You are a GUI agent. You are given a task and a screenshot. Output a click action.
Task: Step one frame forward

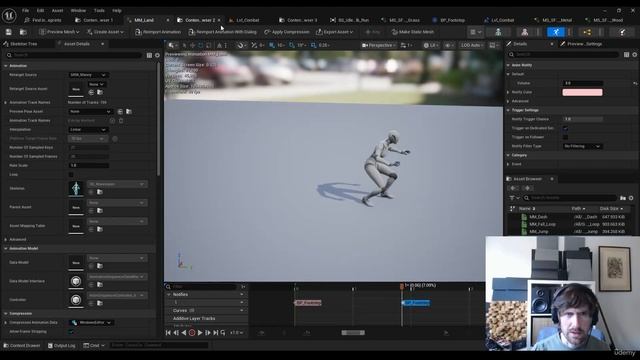[x=208, y=333]
